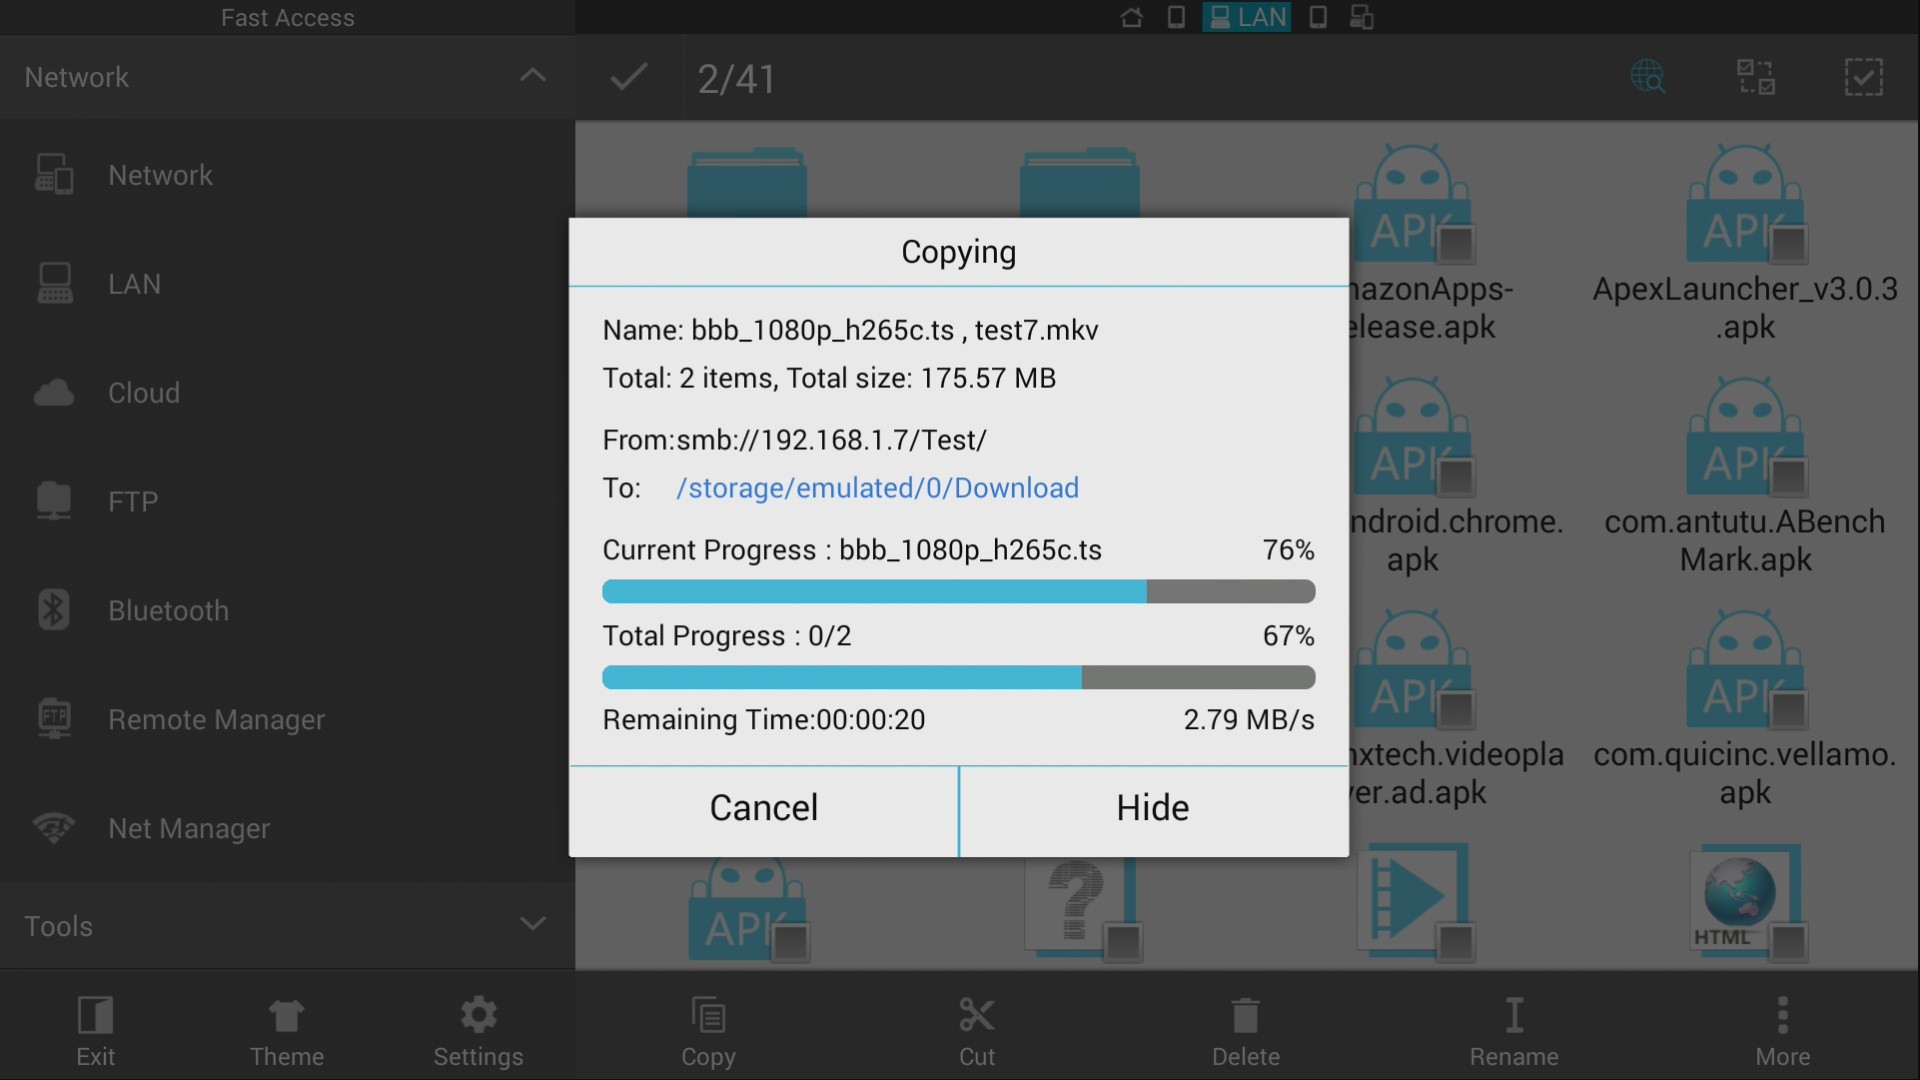Expand the Tools section chevron

point(533,924)
